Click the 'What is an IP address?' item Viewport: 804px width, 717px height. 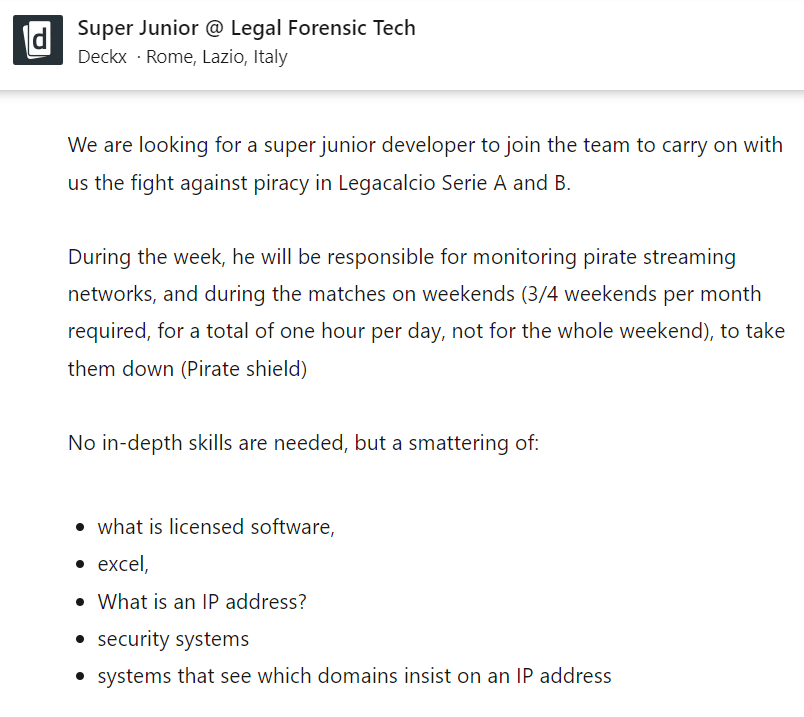[201, 601]
